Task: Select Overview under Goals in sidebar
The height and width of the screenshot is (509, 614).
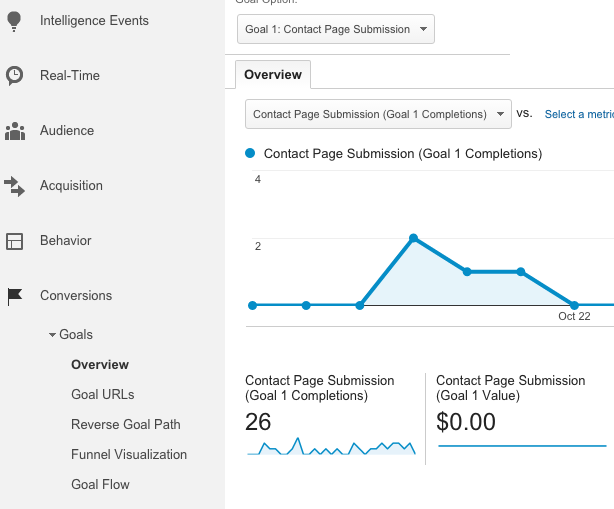Action: pyautogui.click(x=99, y=365)
